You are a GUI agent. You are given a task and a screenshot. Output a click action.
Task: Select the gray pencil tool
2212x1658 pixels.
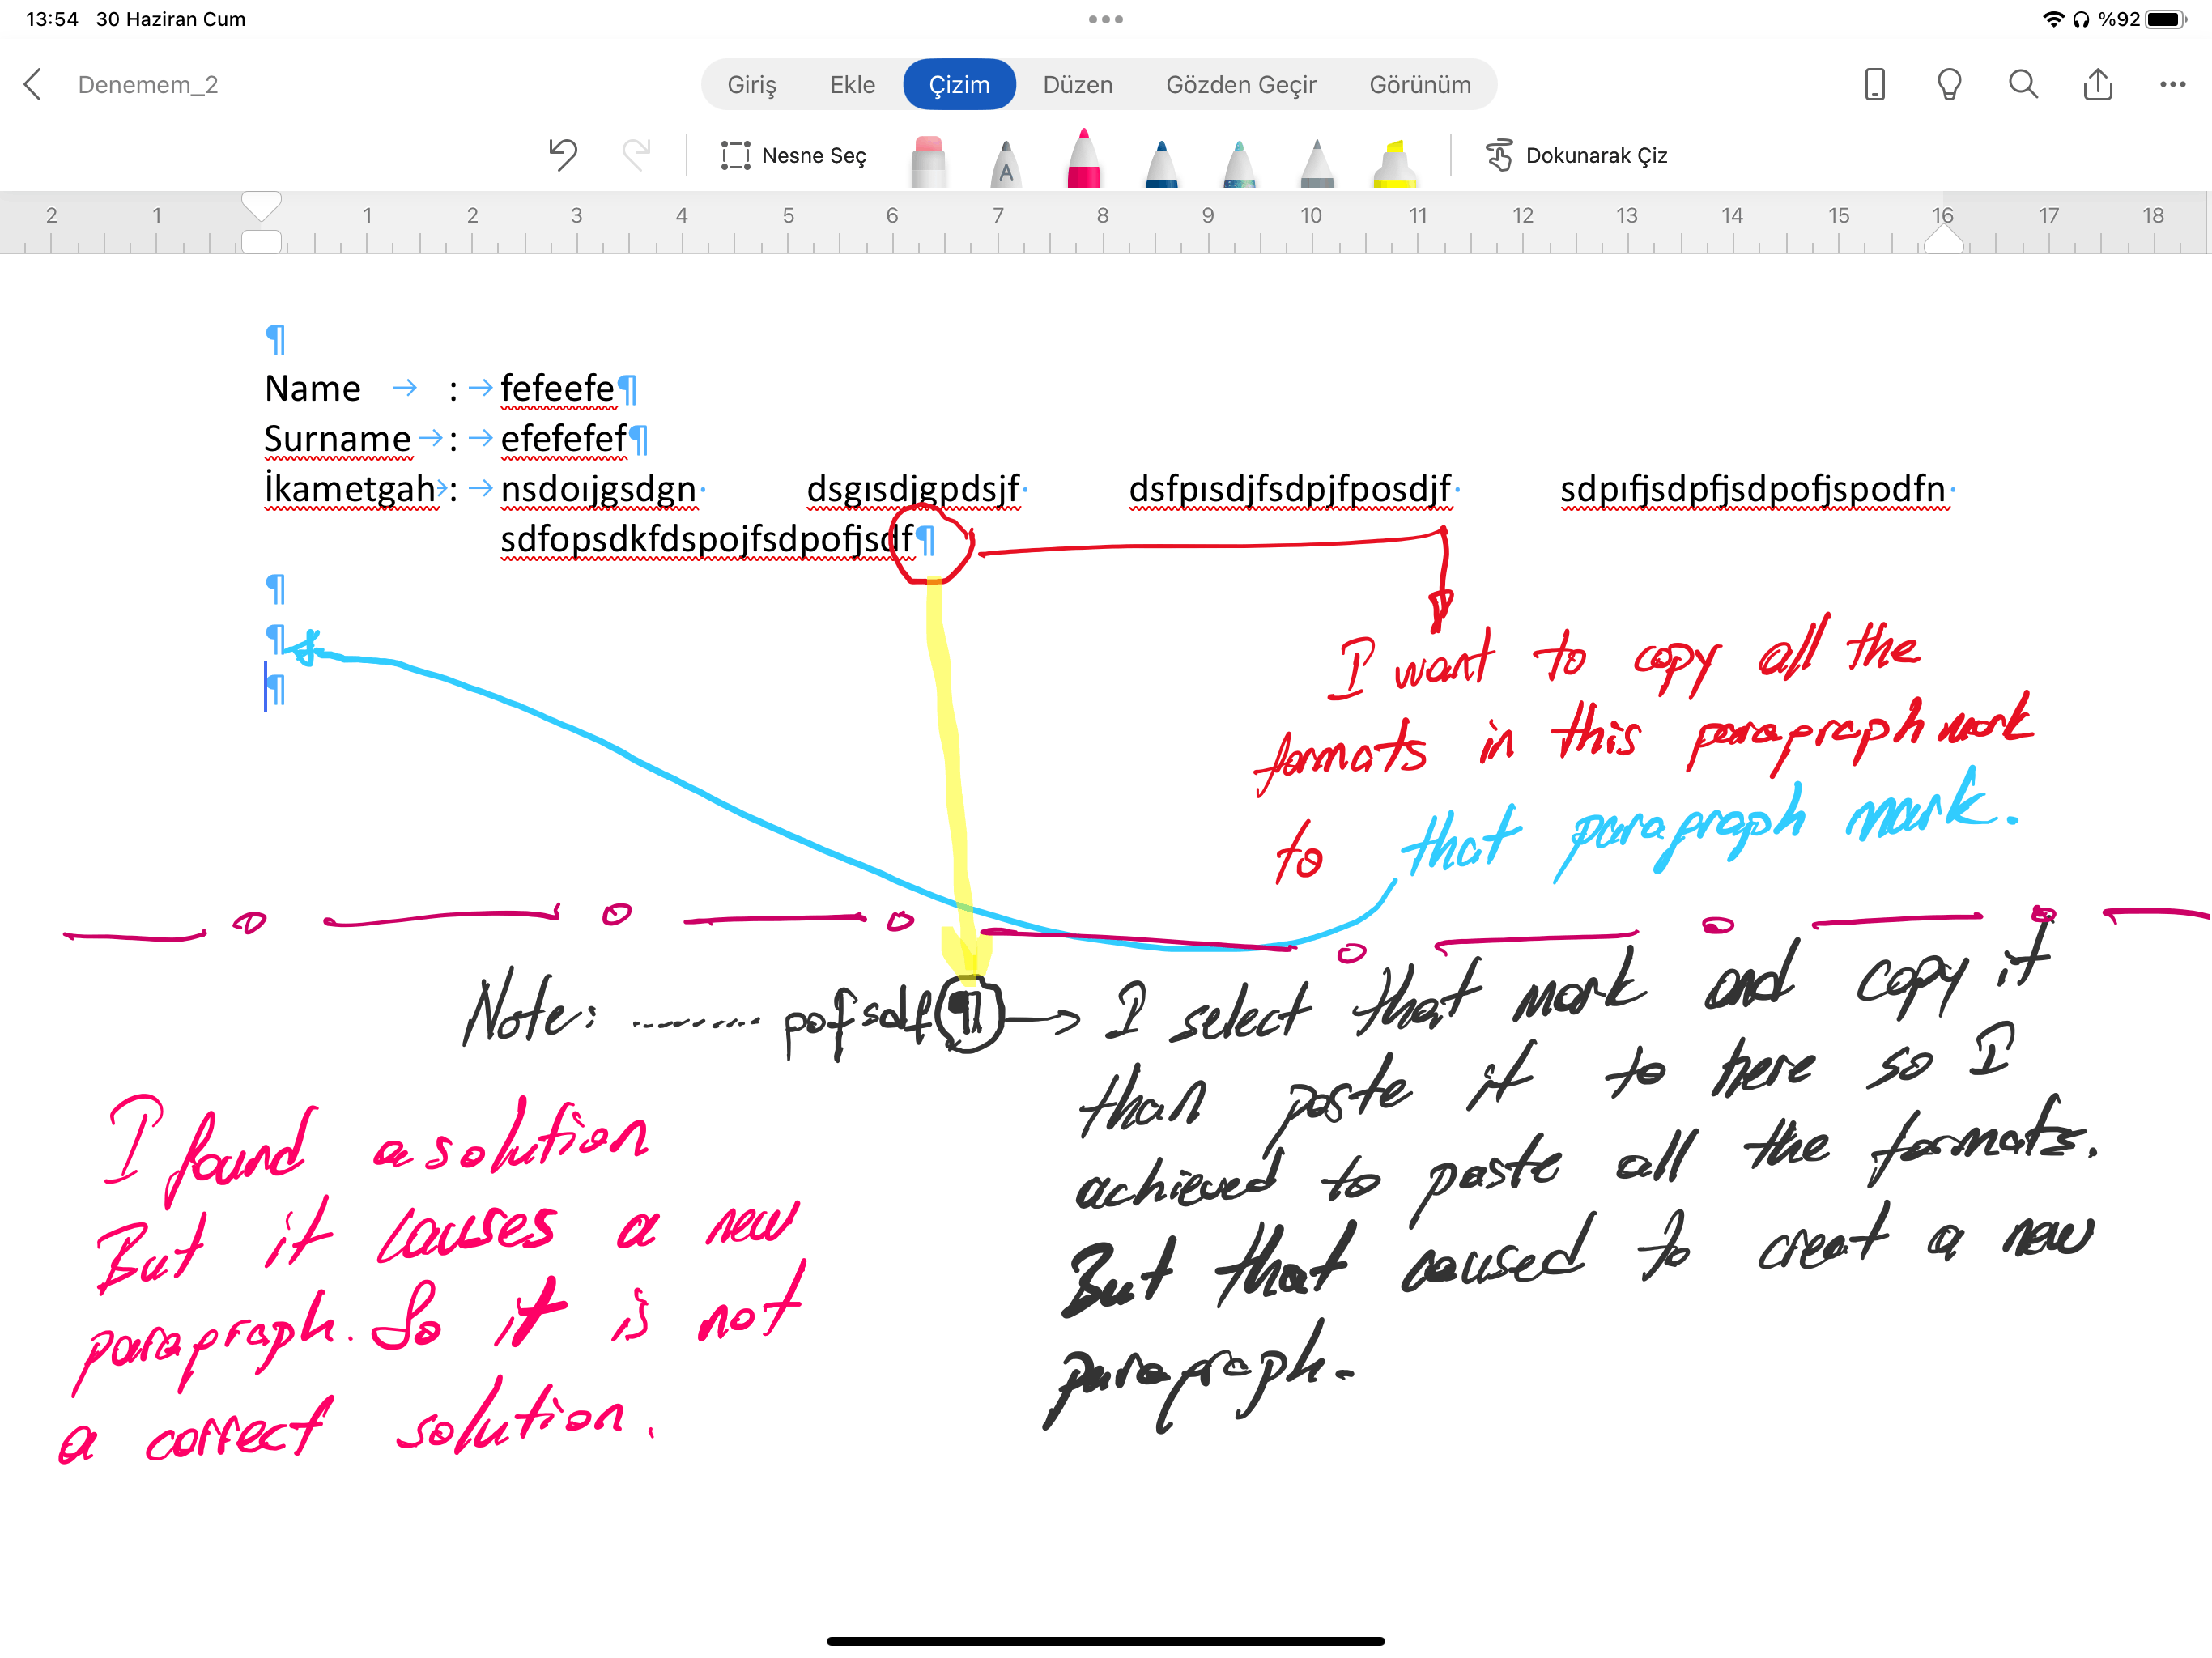pyautogui.click(x=1316, y=162)
